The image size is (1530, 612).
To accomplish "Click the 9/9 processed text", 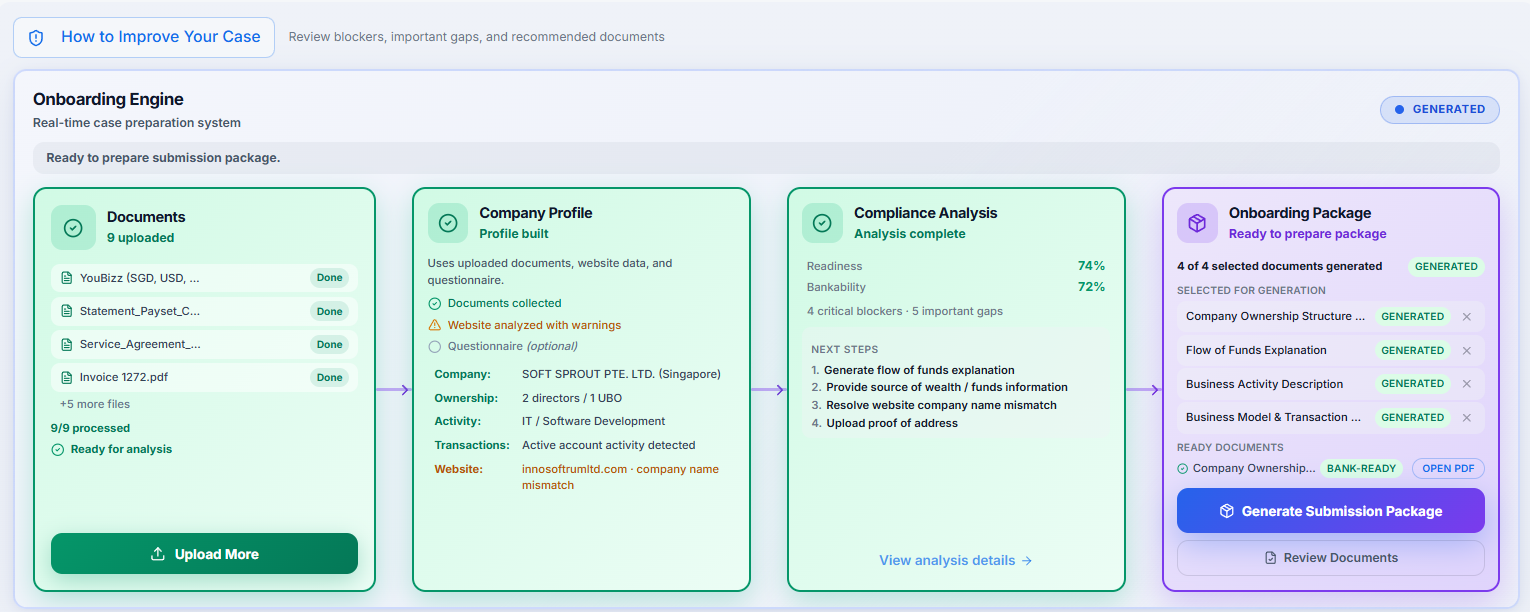I will 91,428.
